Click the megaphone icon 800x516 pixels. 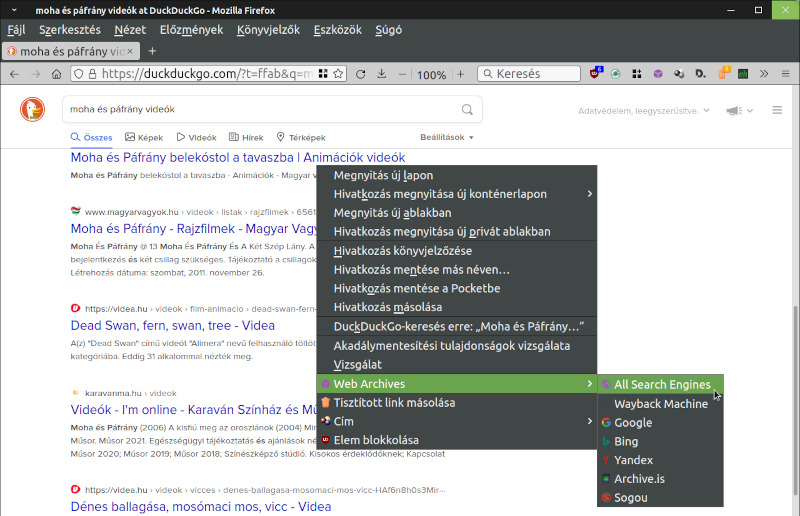734,110
